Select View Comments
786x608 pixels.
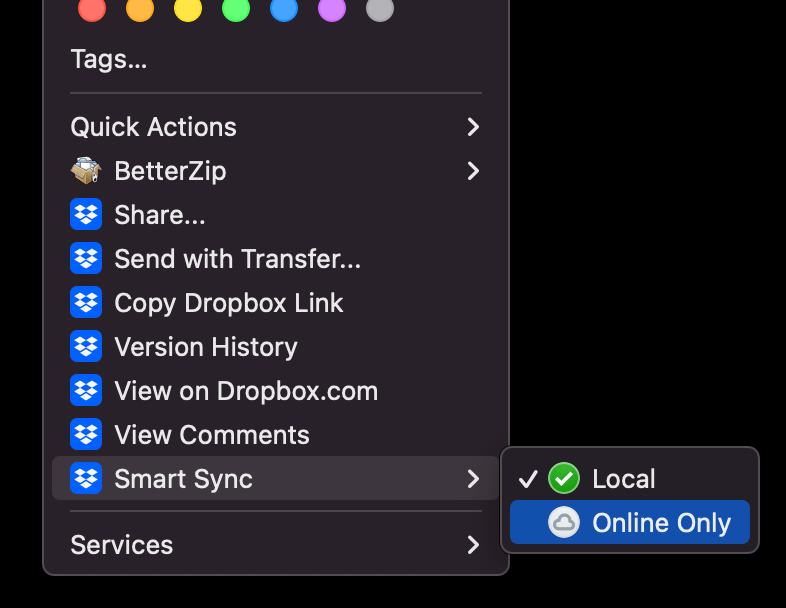click(276, 435)
